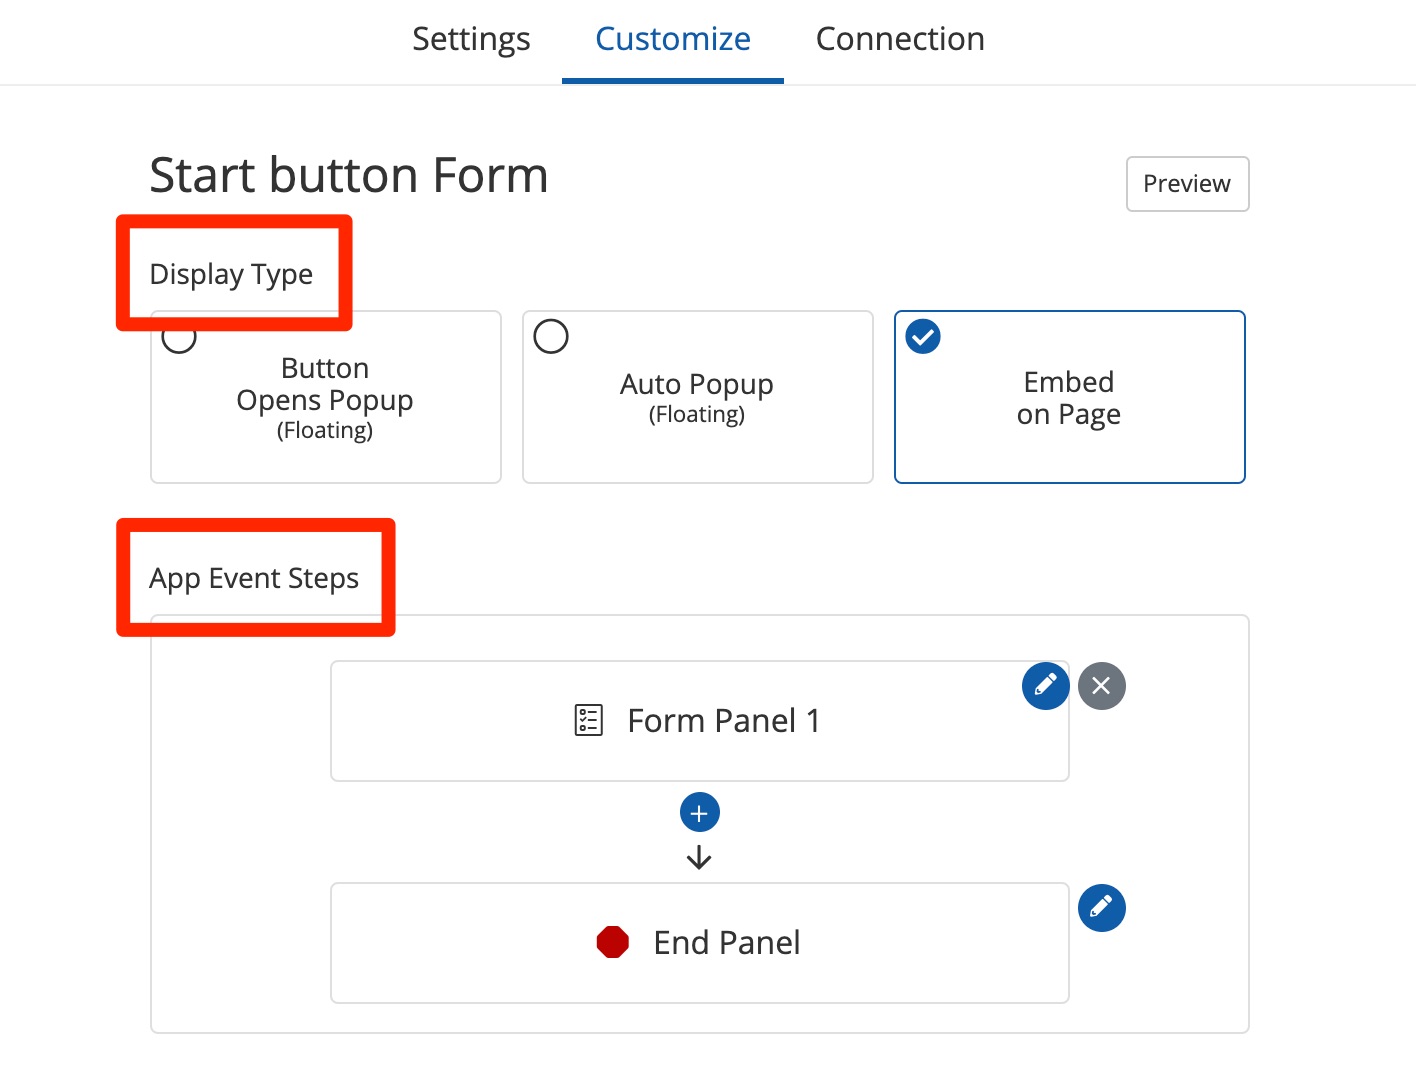Open the Settings tab
This screenshot has width=1416, height=1077.
coord(471,40)
